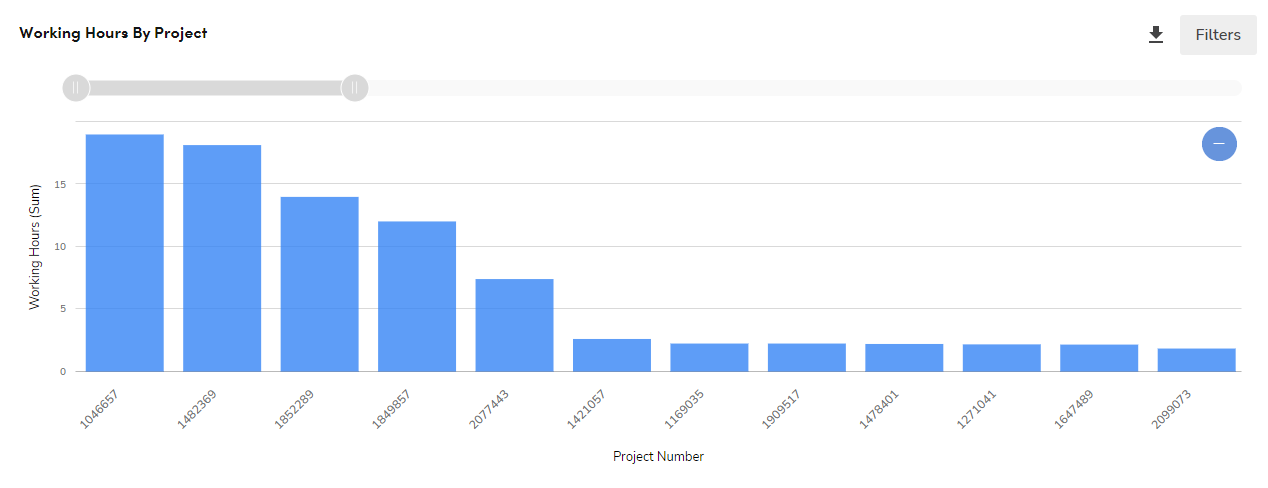Select the bar for project 1647489
This screenshot has height=488, width=1268.
[1100, 358]
